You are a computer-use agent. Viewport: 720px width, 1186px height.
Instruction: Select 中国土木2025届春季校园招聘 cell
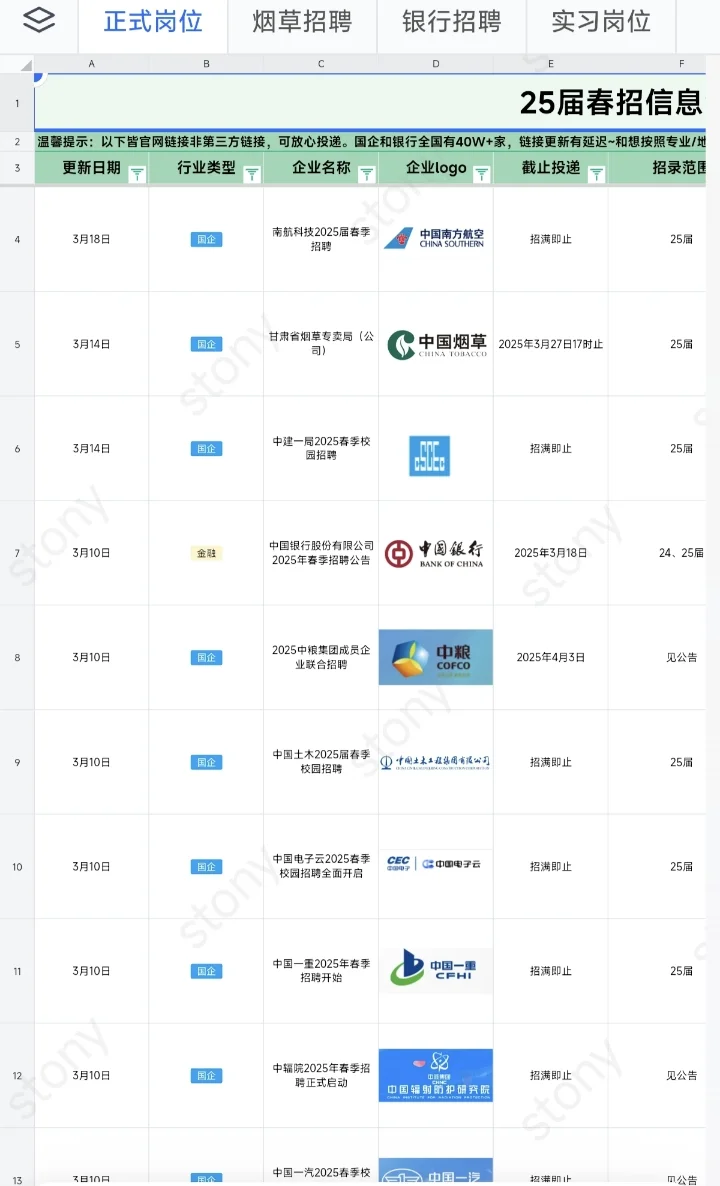(x=321, y=762)
